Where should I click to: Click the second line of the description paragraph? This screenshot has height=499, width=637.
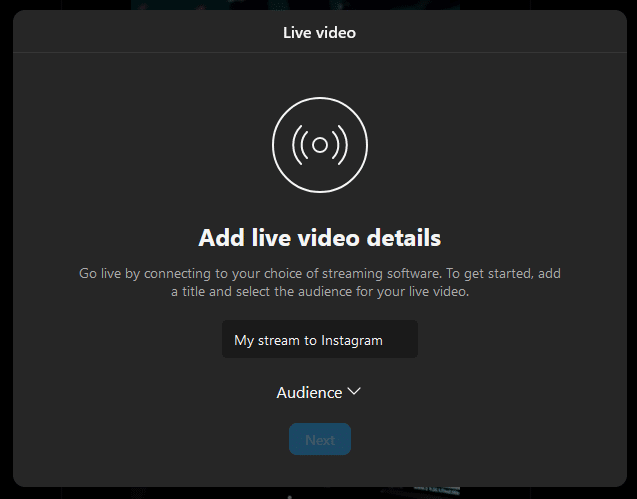[x=320, y=292]
